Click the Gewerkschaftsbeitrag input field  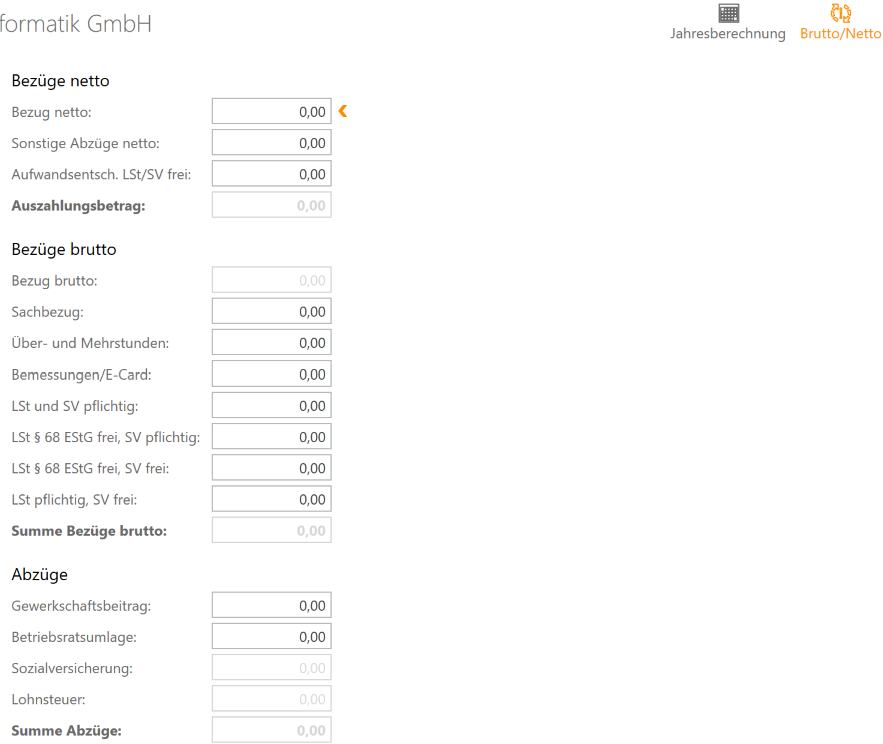271,605
